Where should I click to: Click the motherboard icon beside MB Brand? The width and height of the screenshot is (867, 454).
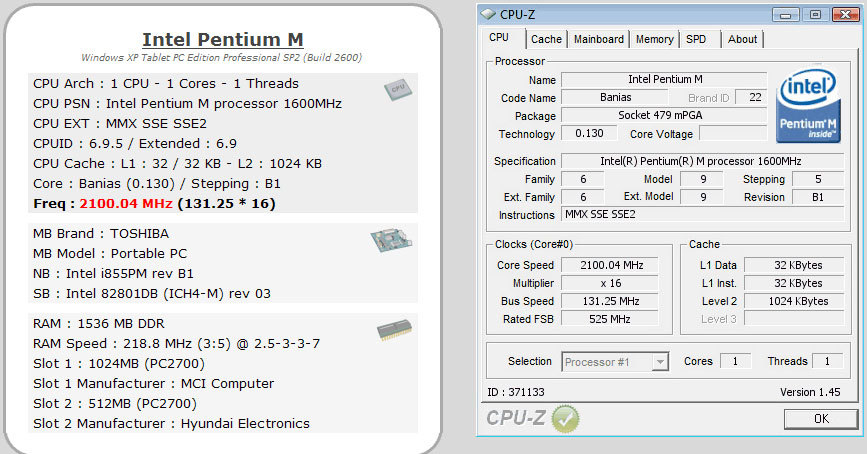point(391,239)
